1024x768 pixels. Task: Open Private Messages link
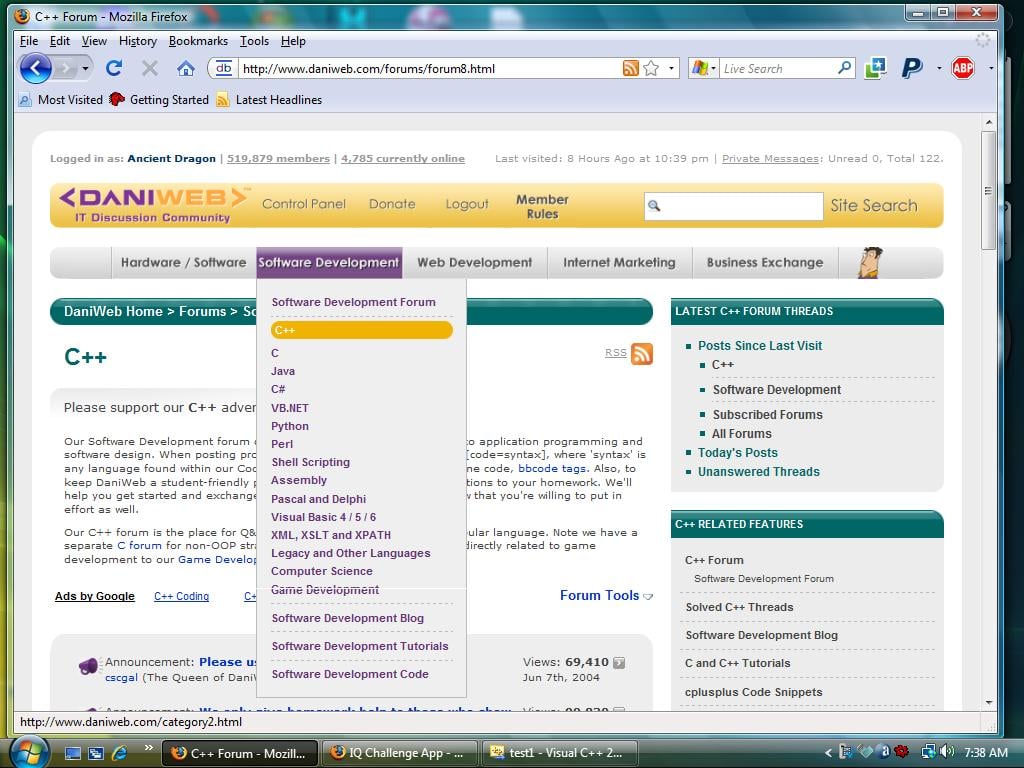click(770, 159)
